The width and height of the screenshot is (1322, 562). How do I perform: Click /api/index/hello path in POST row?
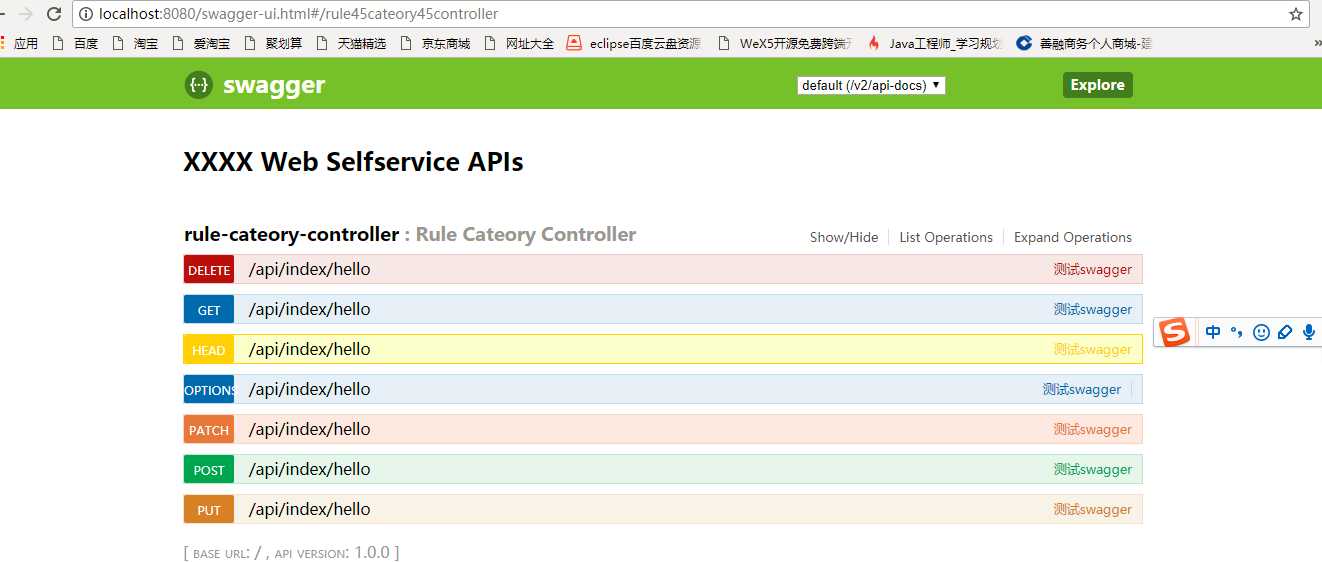click(x=309, y=469)
